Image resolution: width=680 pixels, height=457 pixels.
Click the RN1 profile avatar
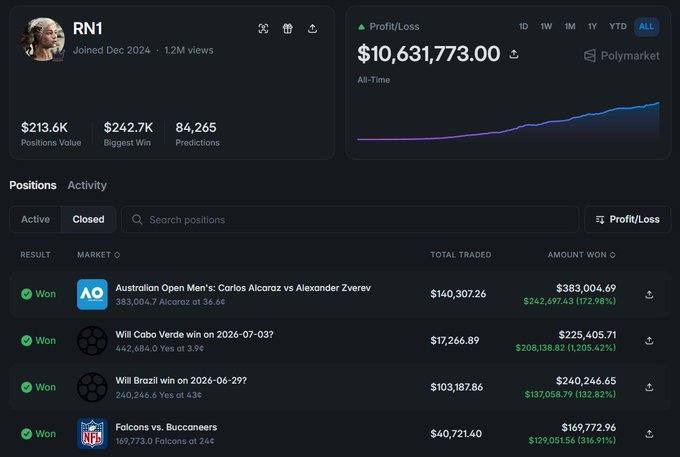pos(42,39)
